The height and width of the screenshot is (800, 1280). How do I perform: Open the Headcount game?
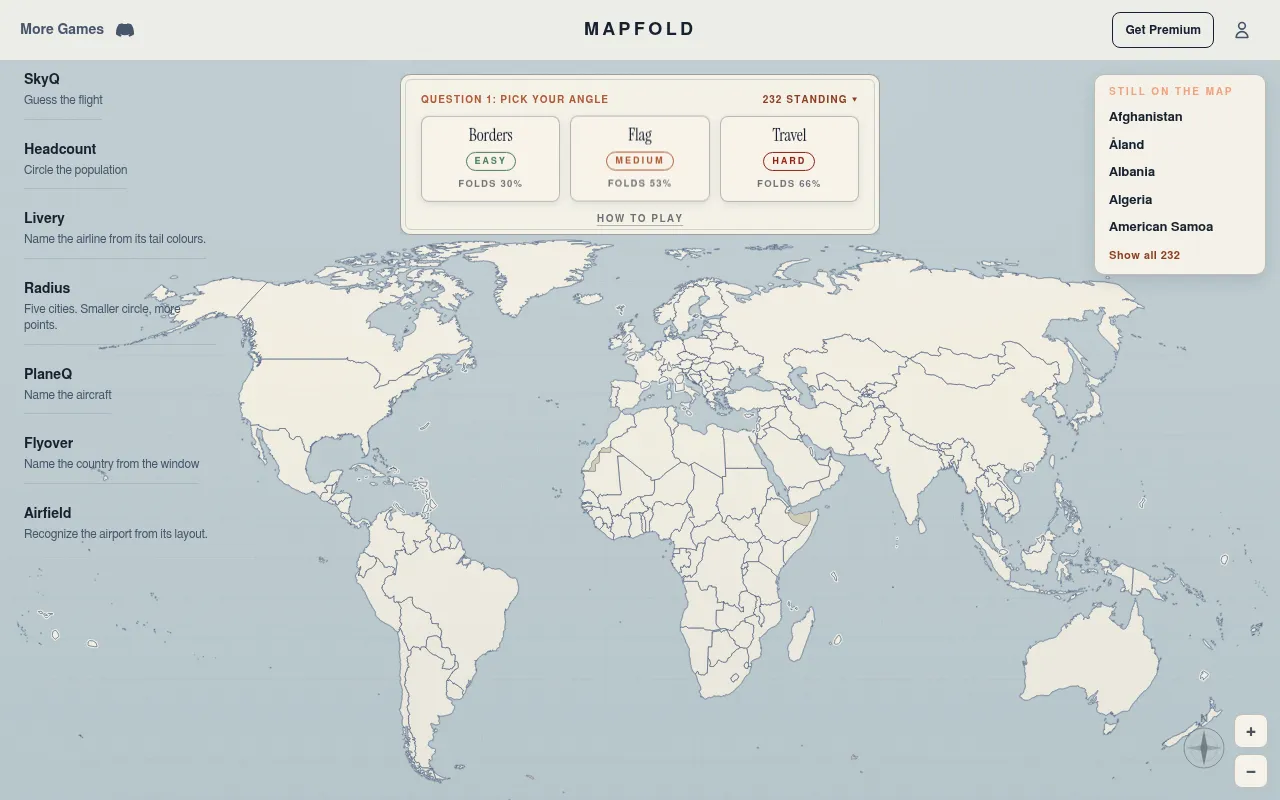[x=75, y=158]
